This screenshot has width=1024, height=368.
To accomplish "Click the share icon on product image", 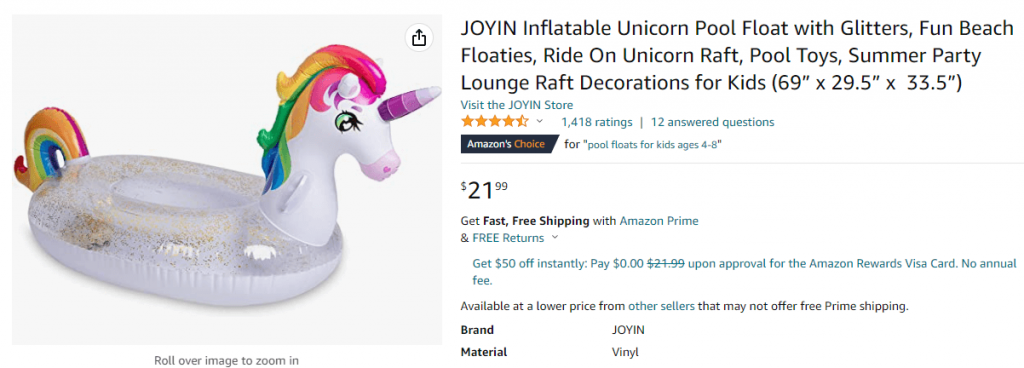I will click(x=419, y=38).
